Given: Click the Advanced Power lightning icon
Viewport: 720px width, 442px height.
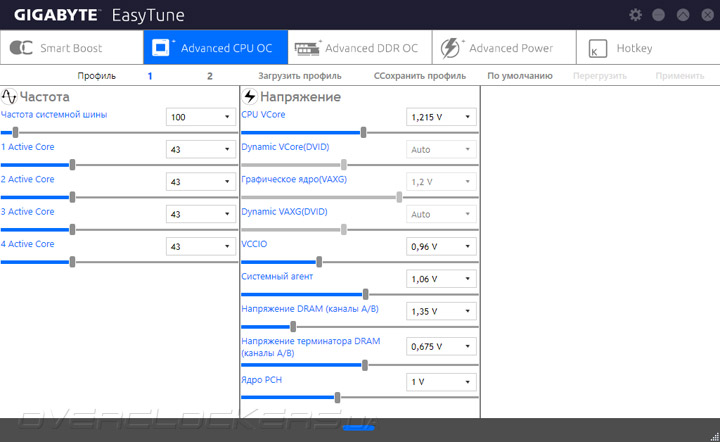Looking at the screenshot, I should (450, 48).
